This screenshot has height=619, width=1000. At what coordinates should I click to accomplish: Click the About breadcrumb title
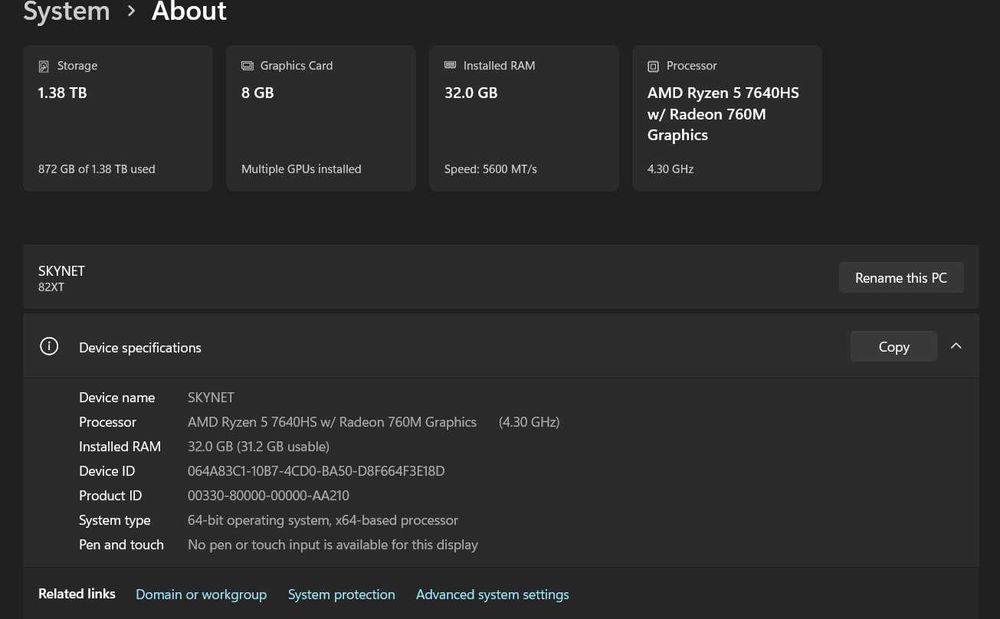[x=189, y=11]
